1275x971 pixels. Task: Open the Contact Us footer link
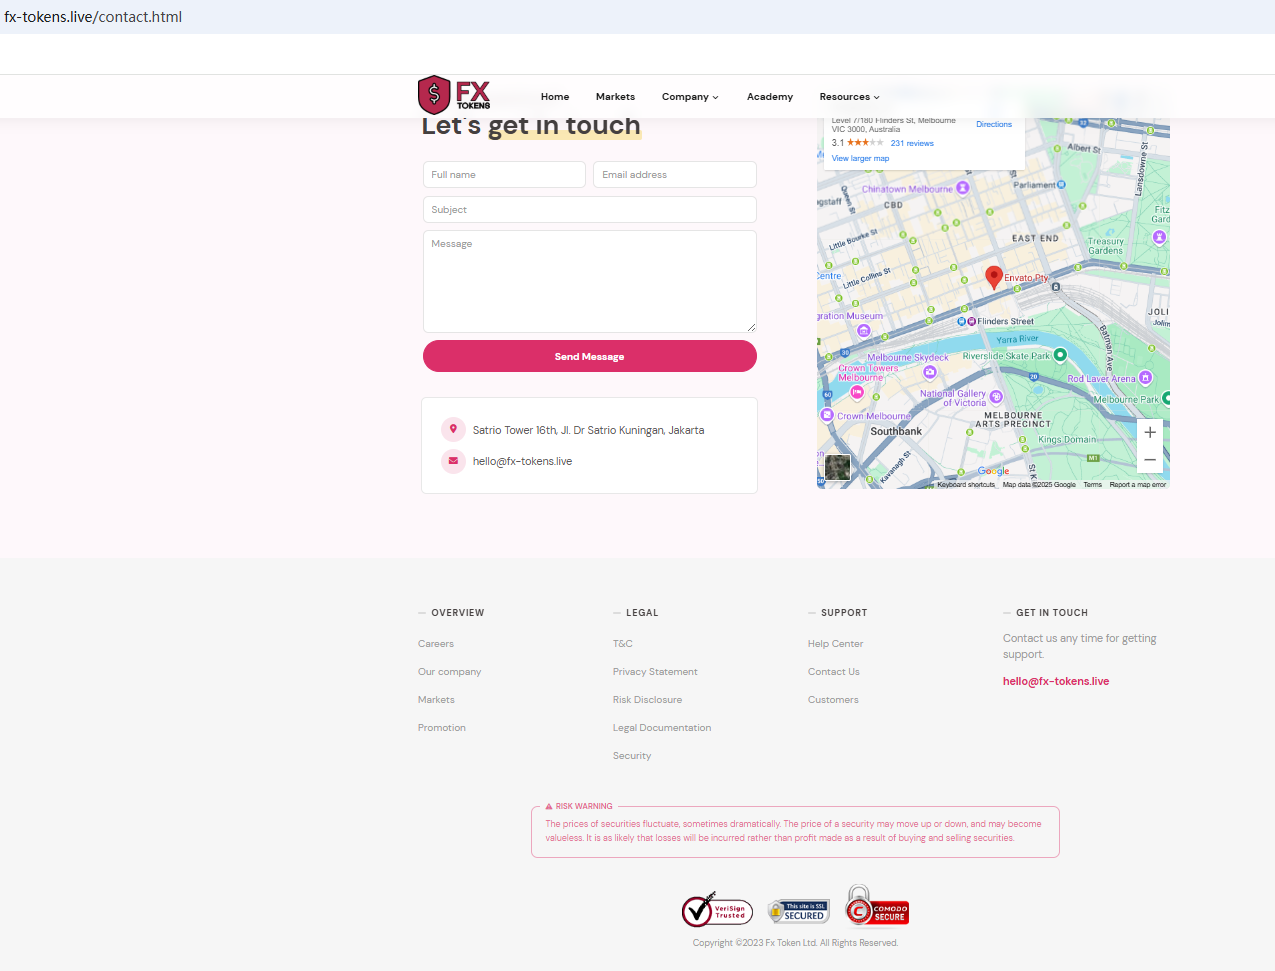[x=834, y=672]
